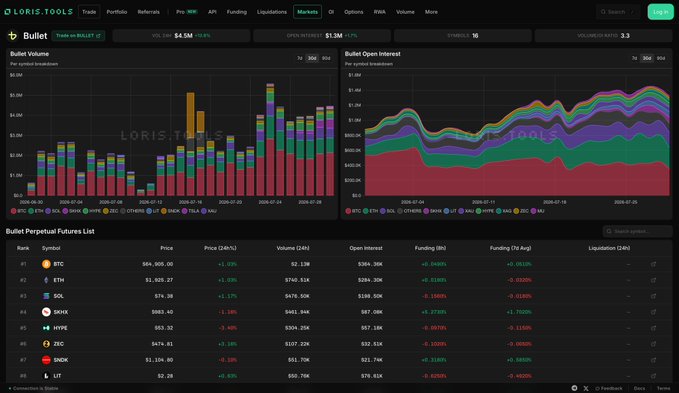Open the RWA page
The width and height of the screenshot is (679, 393).
380,12
